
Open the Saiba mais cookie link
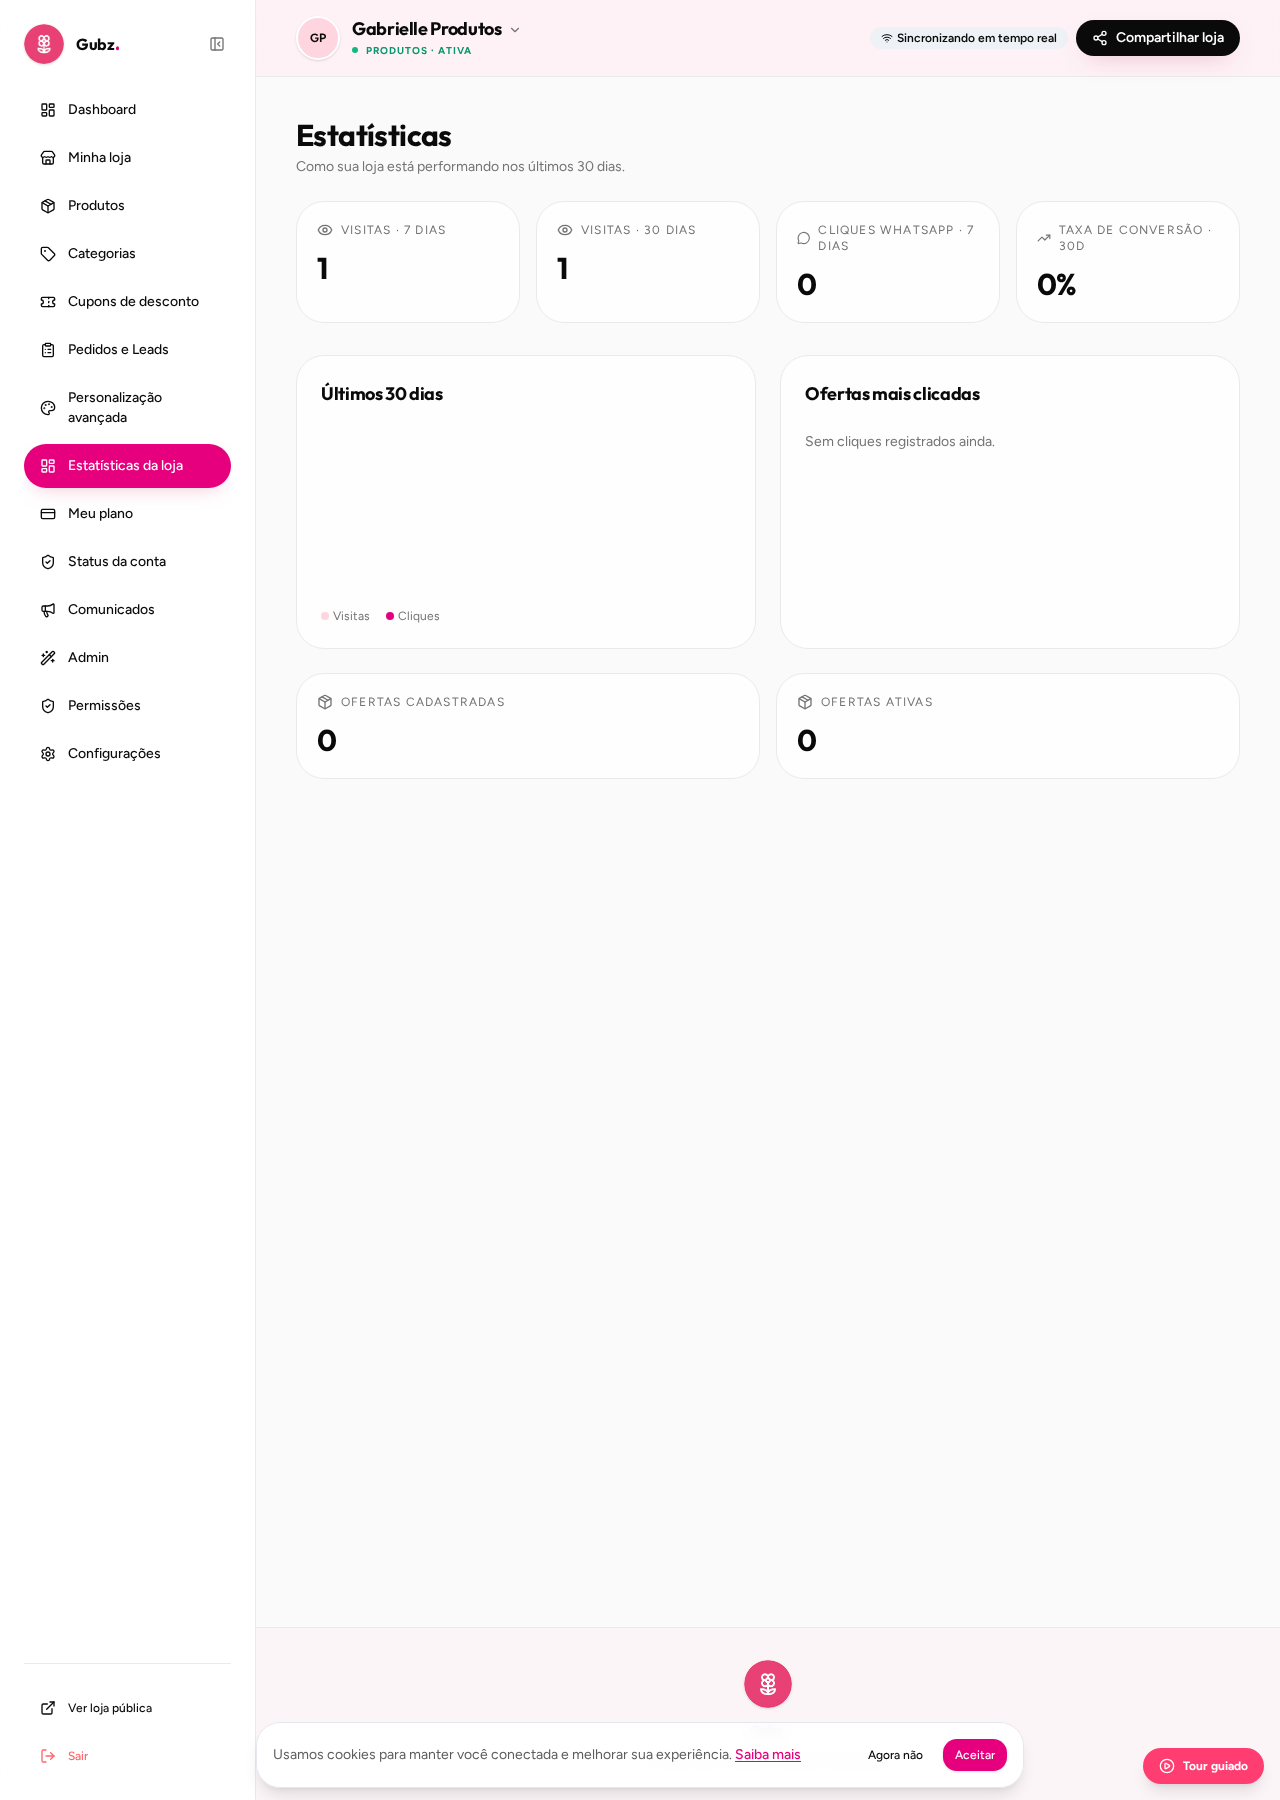click(x=768, y=1755)
